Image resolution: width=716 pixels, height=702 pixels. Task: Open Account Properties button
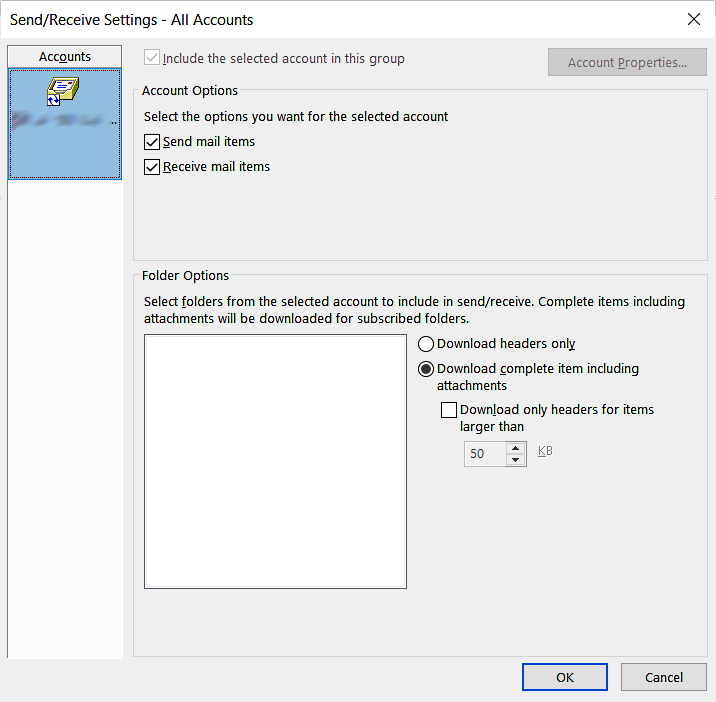(627, 62)
